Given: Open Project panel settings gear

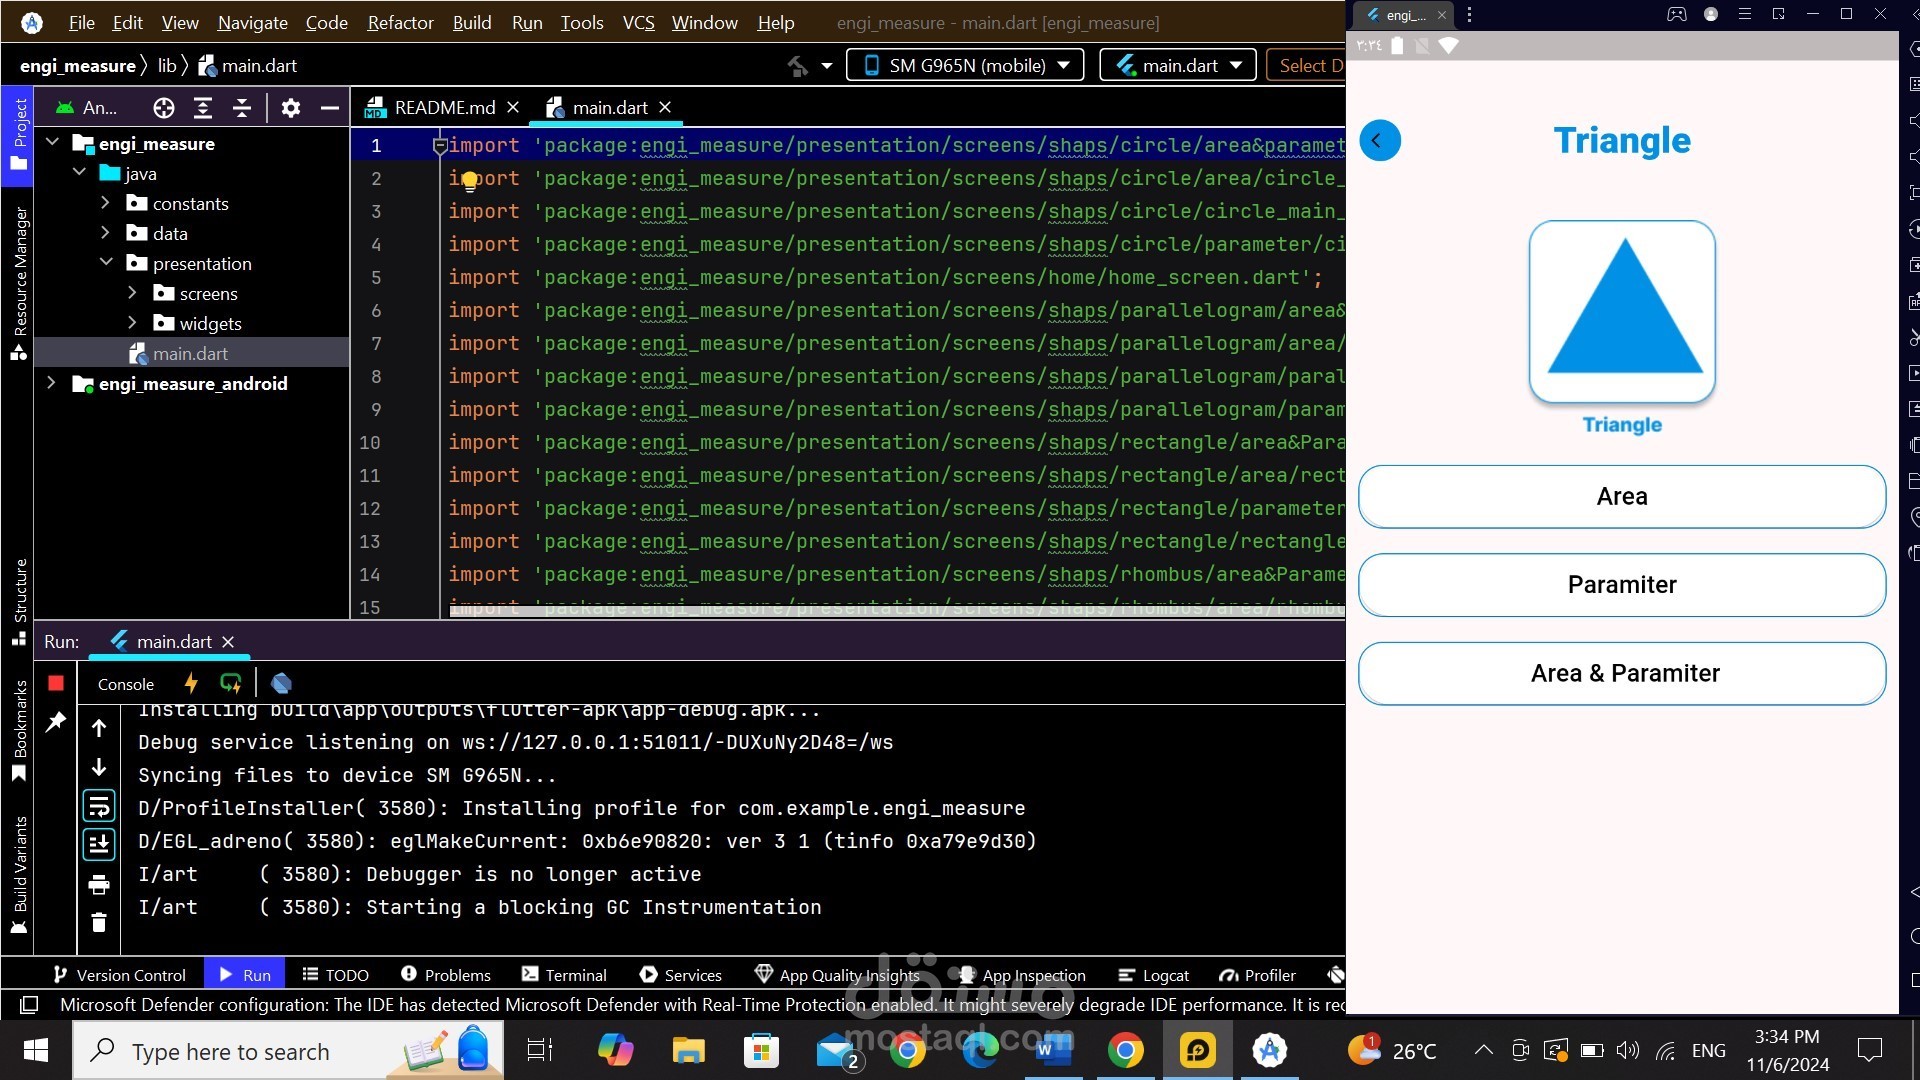Looking at the screenshot, I should (290, 108).
